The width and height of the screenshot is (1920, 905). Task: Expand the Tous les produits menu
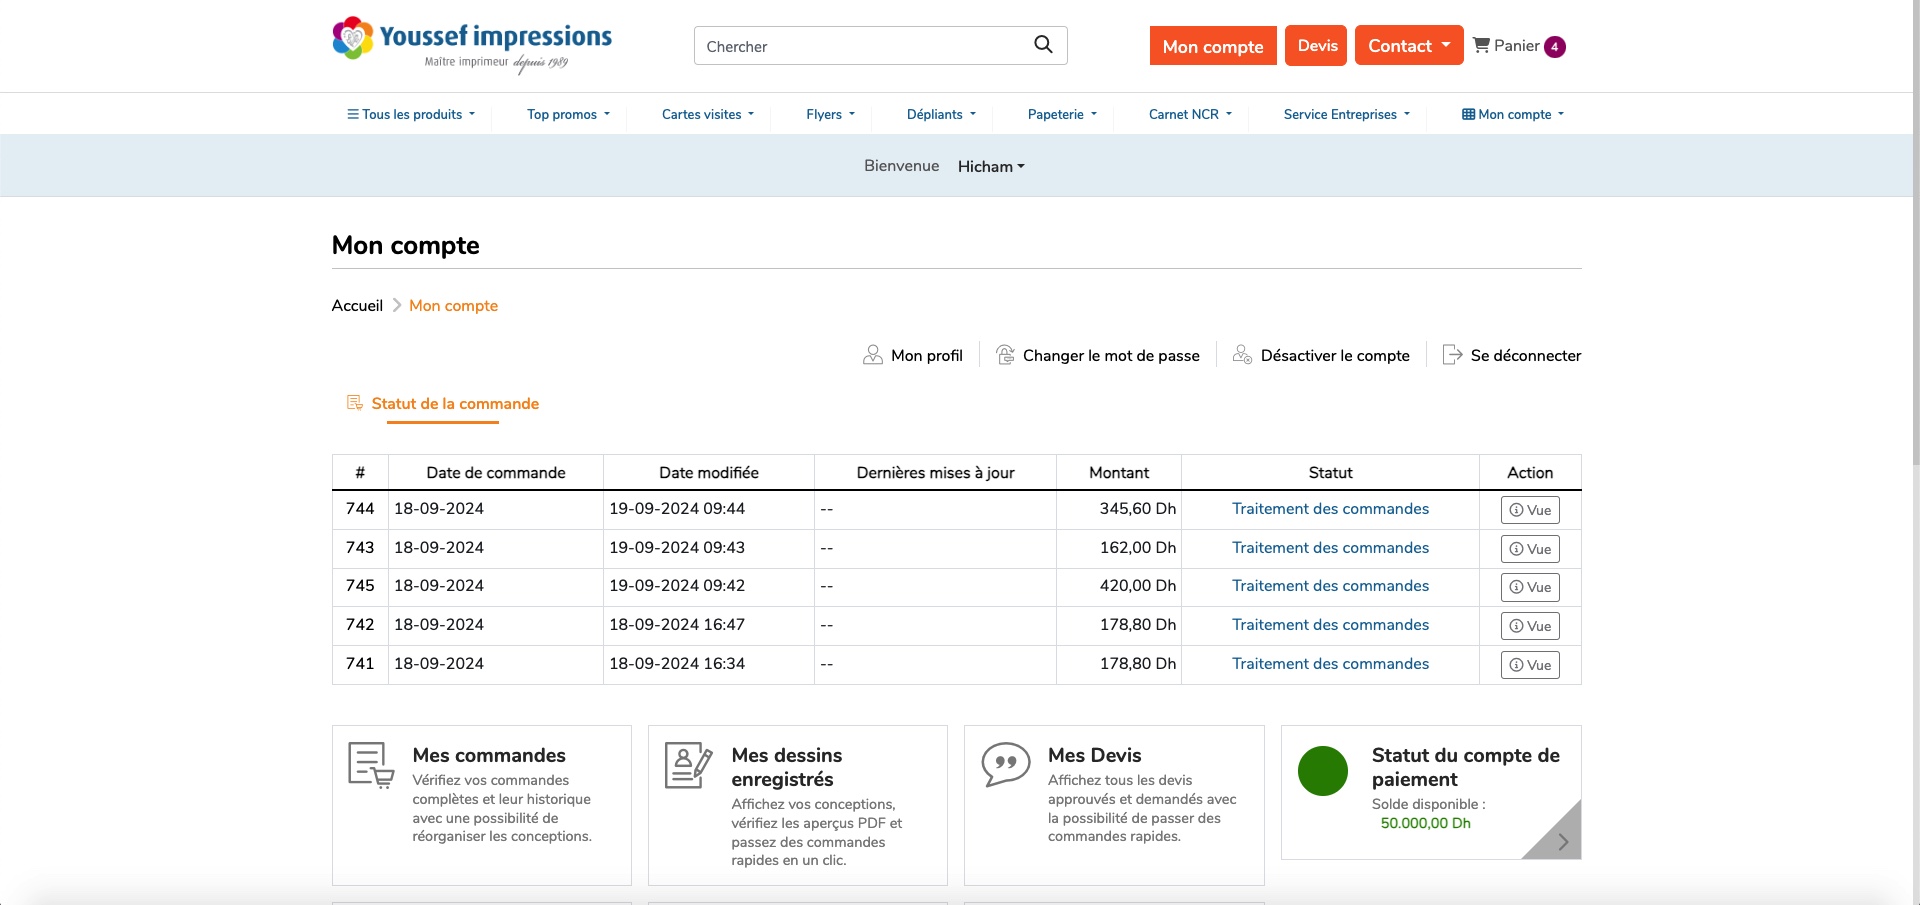pos(411,115)
